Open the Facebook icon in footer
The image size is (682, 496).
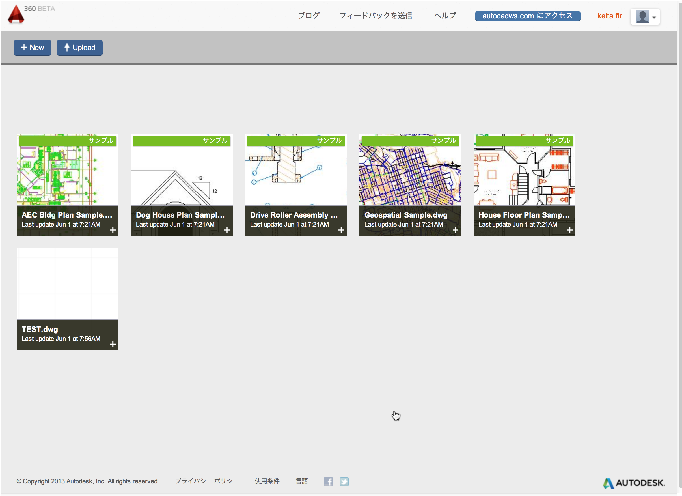click(328, 481)
